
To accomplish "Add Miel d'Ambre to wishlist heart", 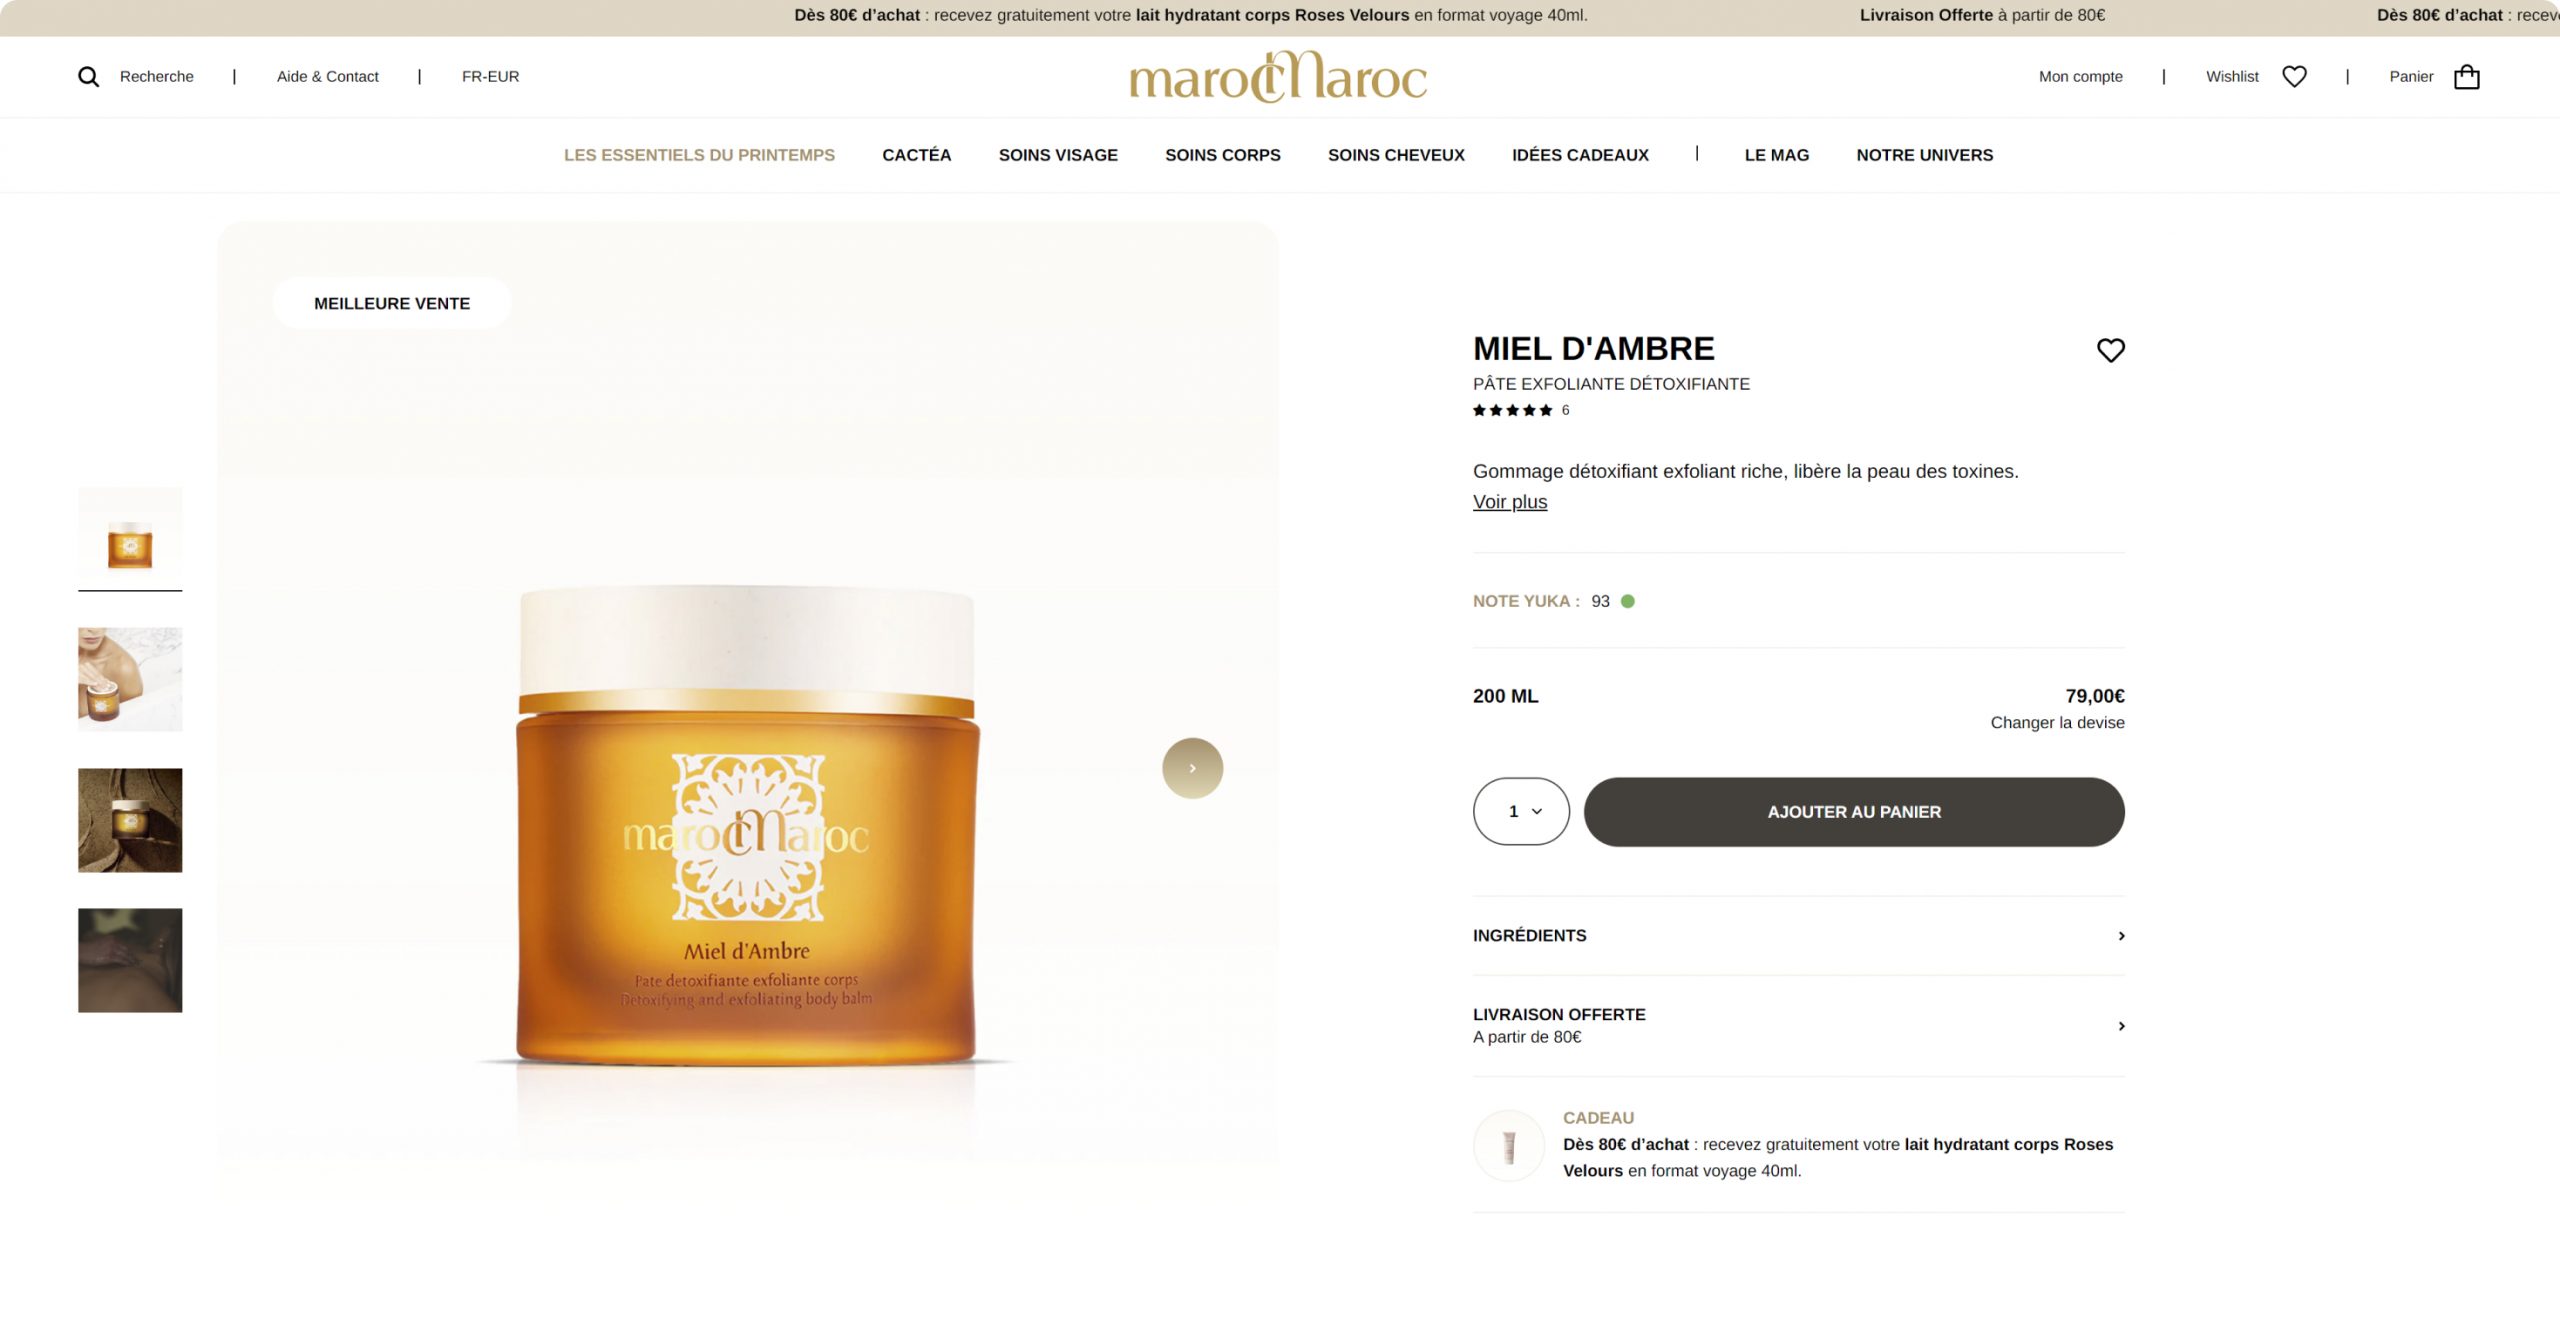I will tap(2110, 350).
